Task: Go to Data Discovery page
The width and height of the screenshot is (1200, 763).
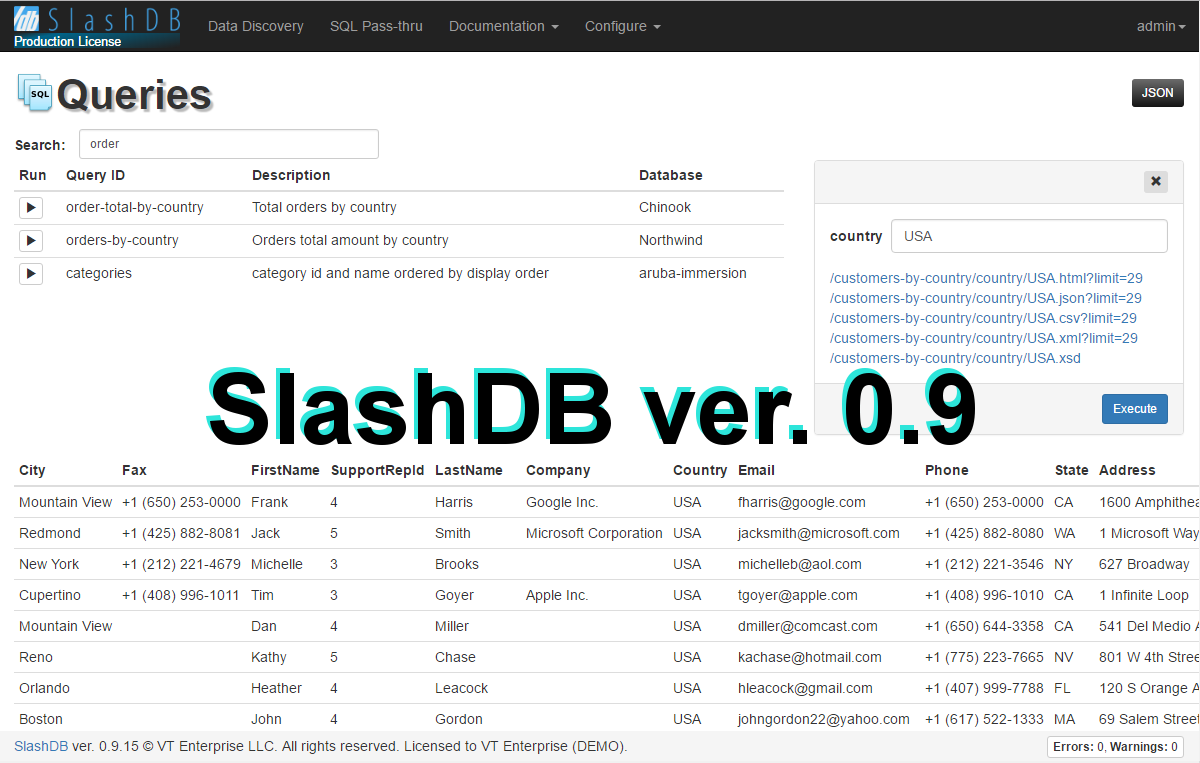Action: point(256,27)
